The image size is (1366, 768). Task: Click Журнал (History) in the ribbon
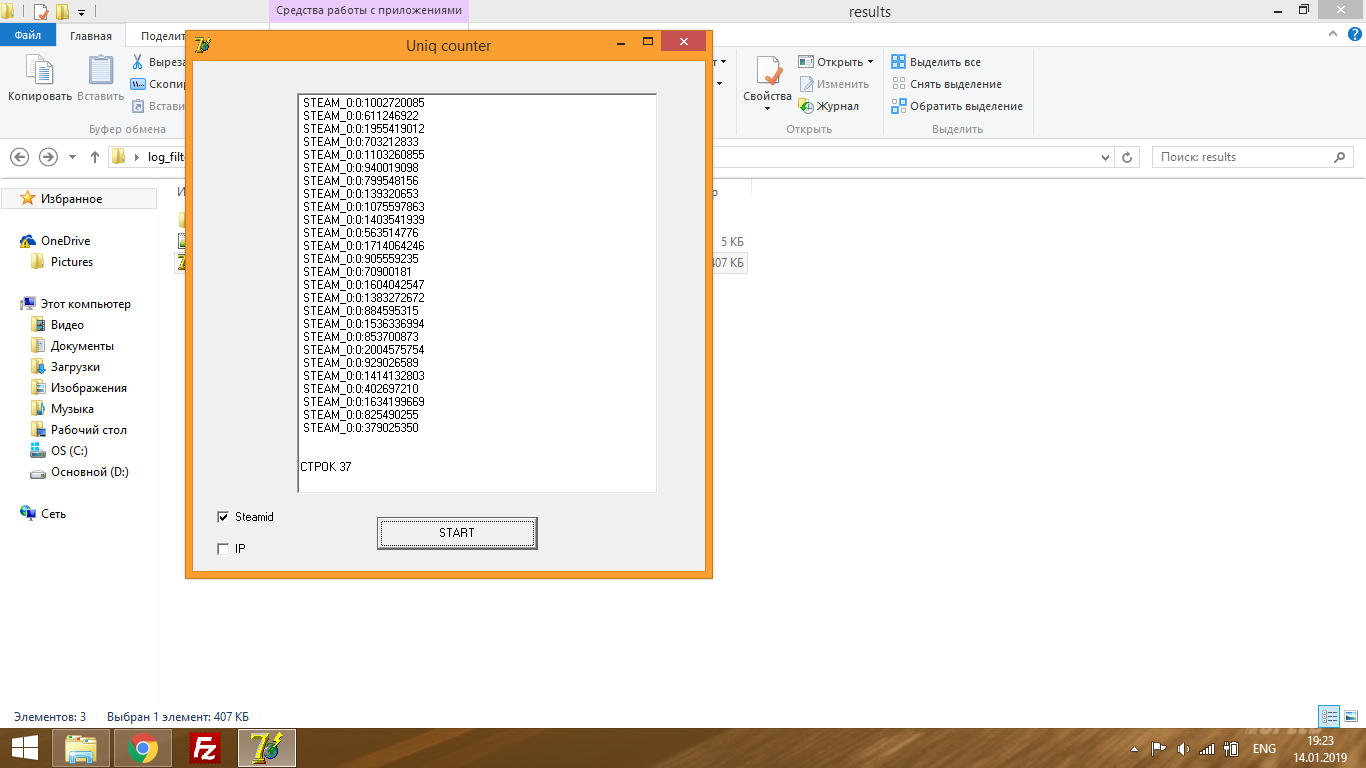828,106
